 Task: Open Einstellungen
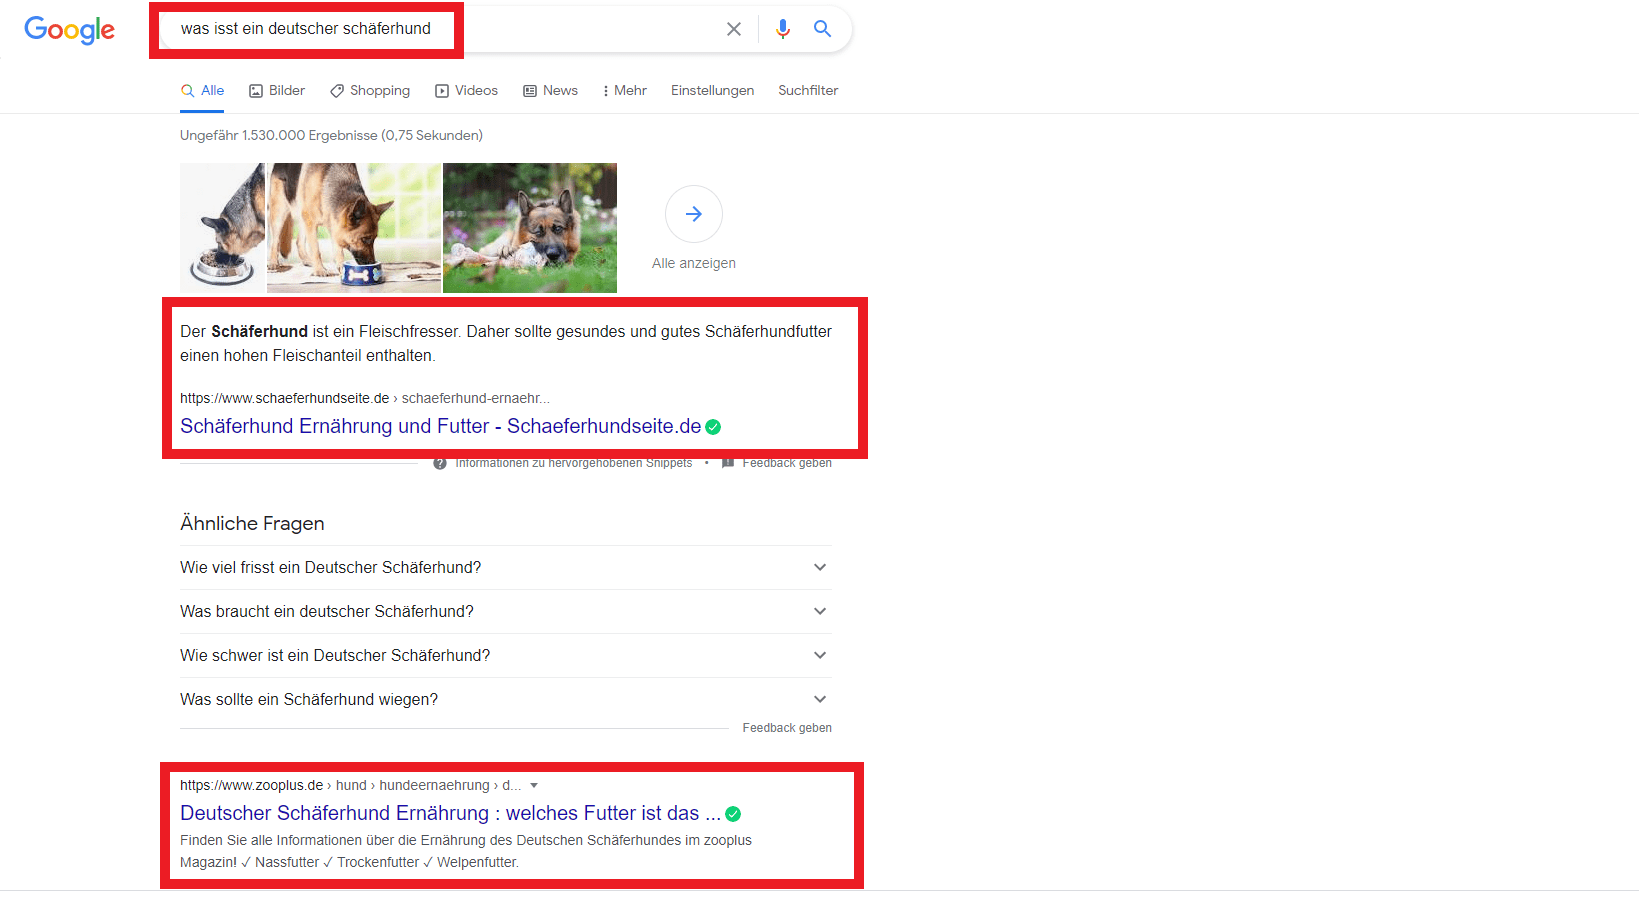712,90
